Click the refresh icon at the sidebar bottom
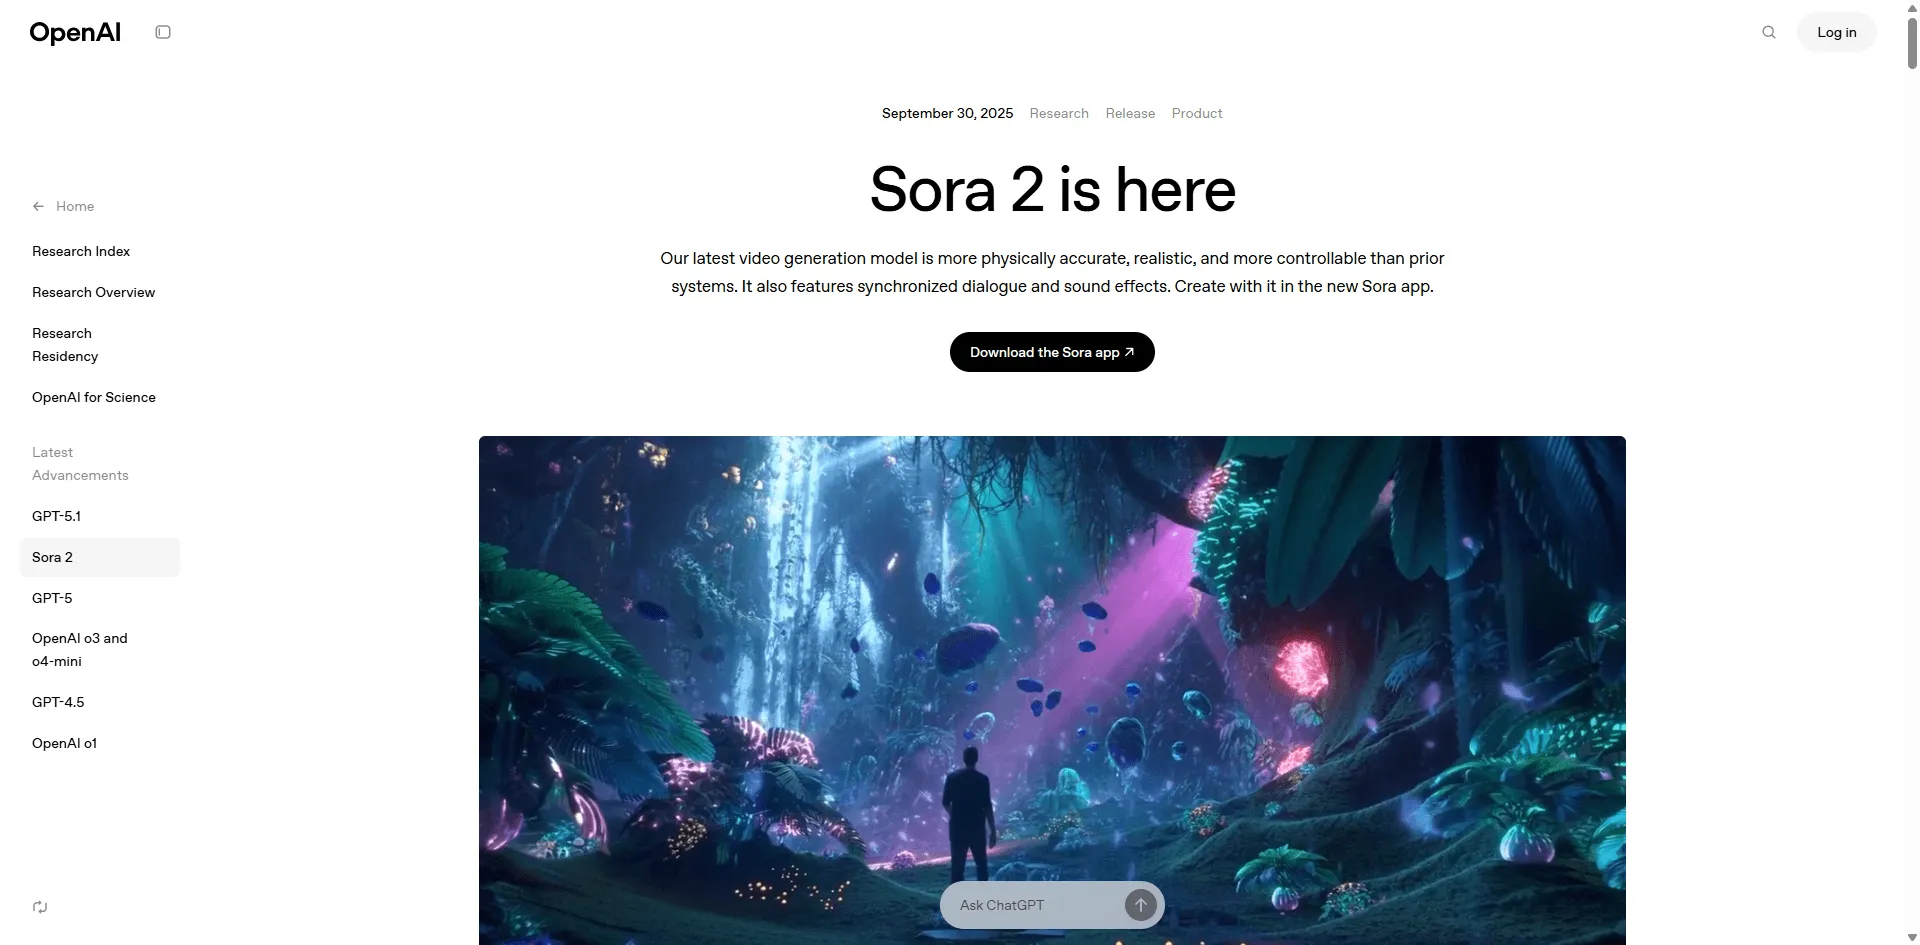Image resolution: width=1920 pixels, height=945 pixels. (x=40, y=907)
